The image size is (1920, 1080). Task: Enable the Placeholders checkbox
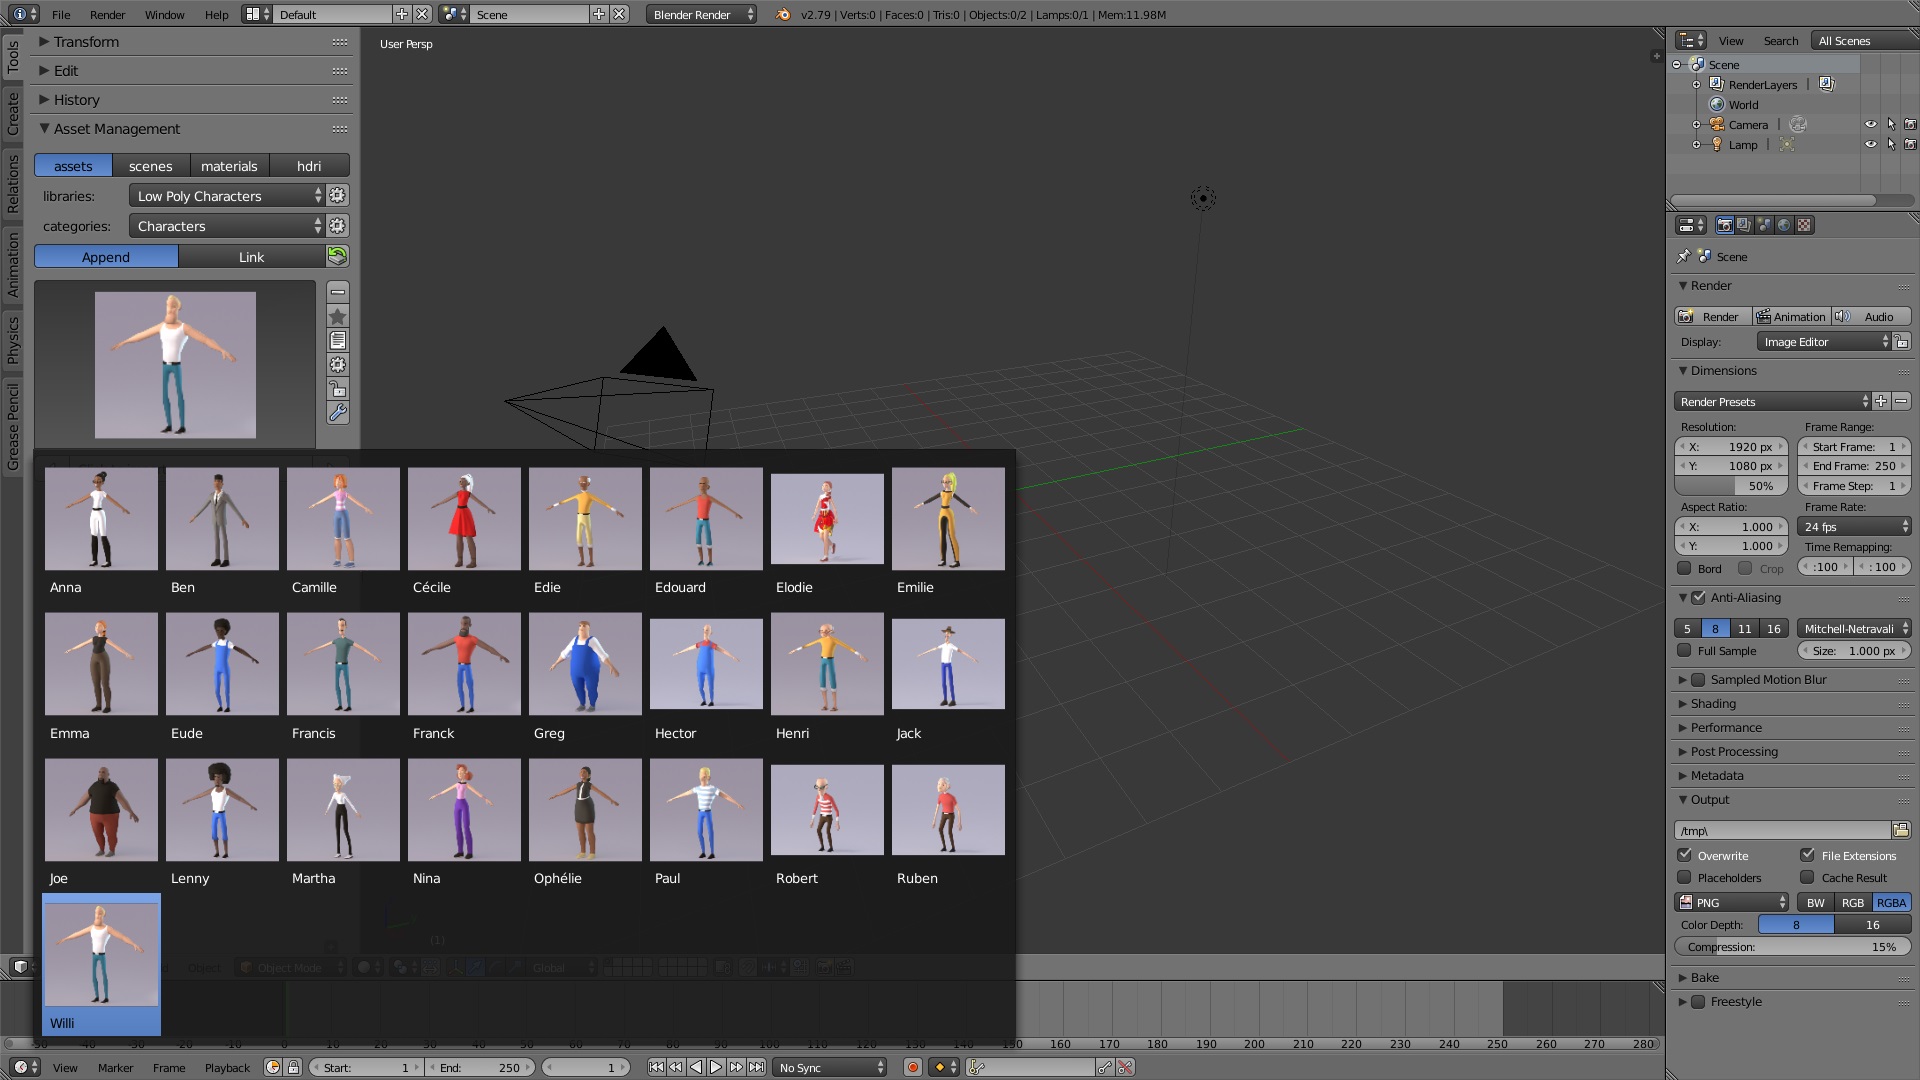click(1685, 877)
